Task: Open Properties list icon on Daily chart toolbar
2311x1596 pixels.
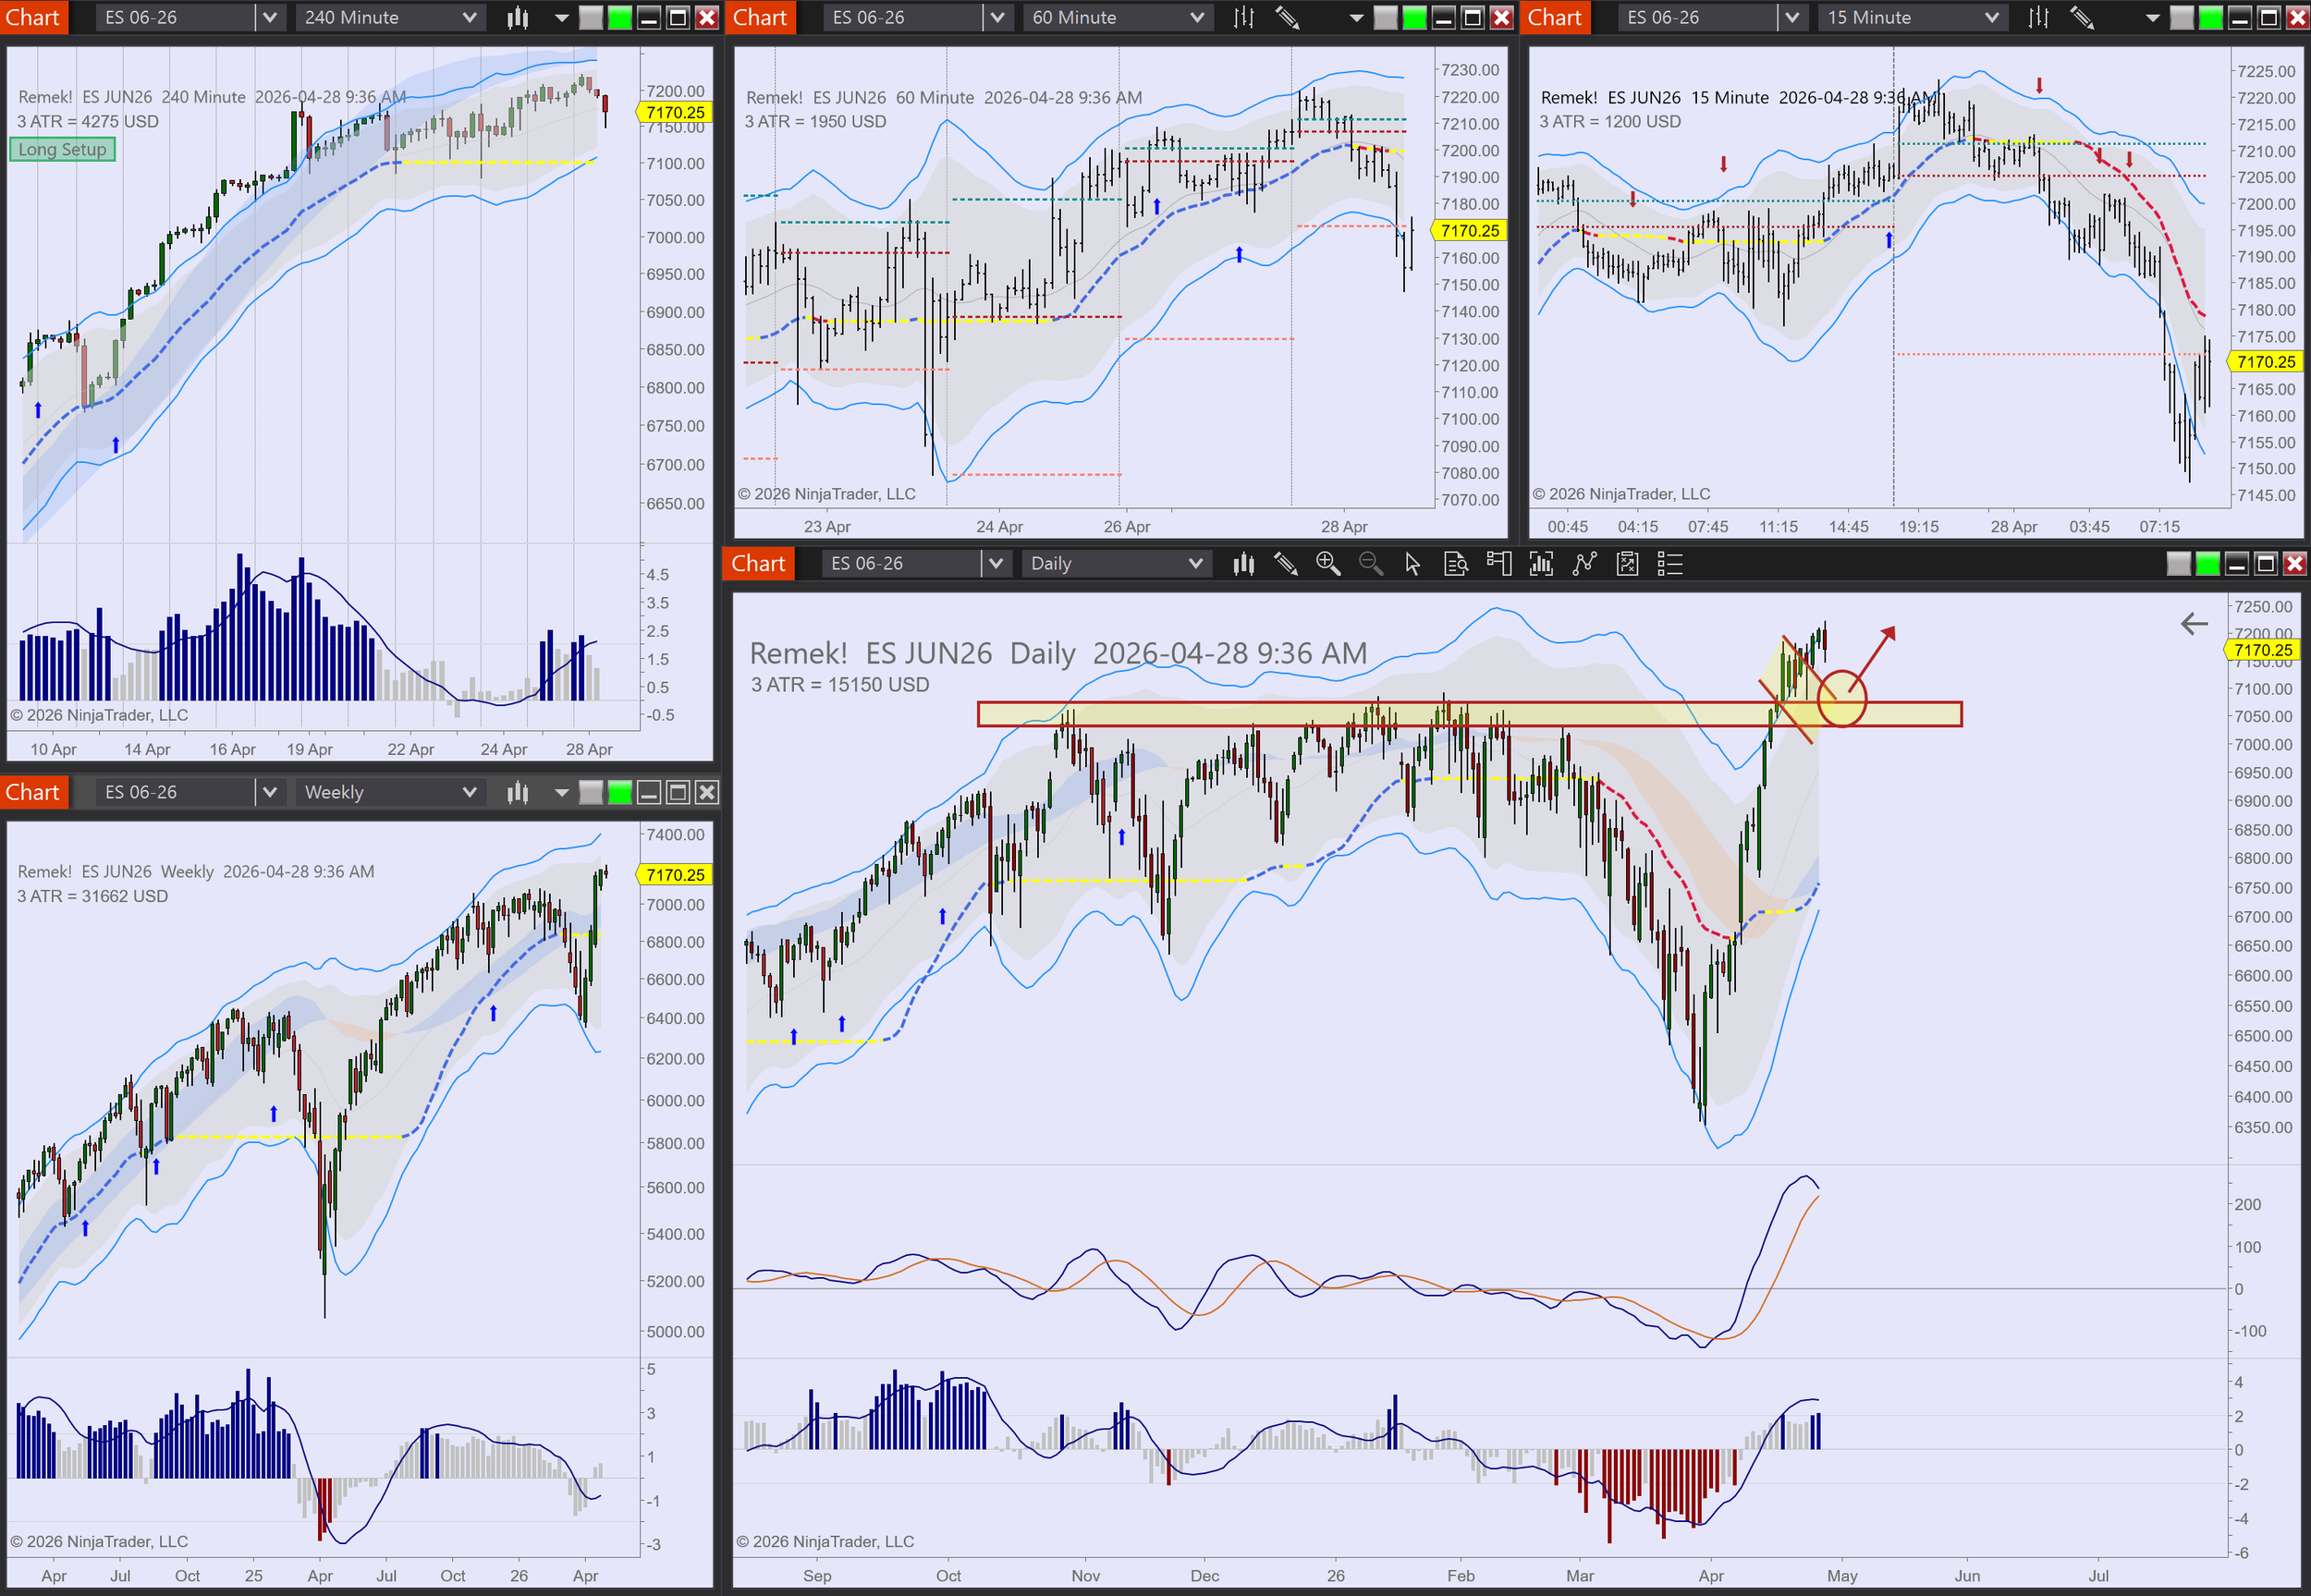Action: (x=1670, y=564)
